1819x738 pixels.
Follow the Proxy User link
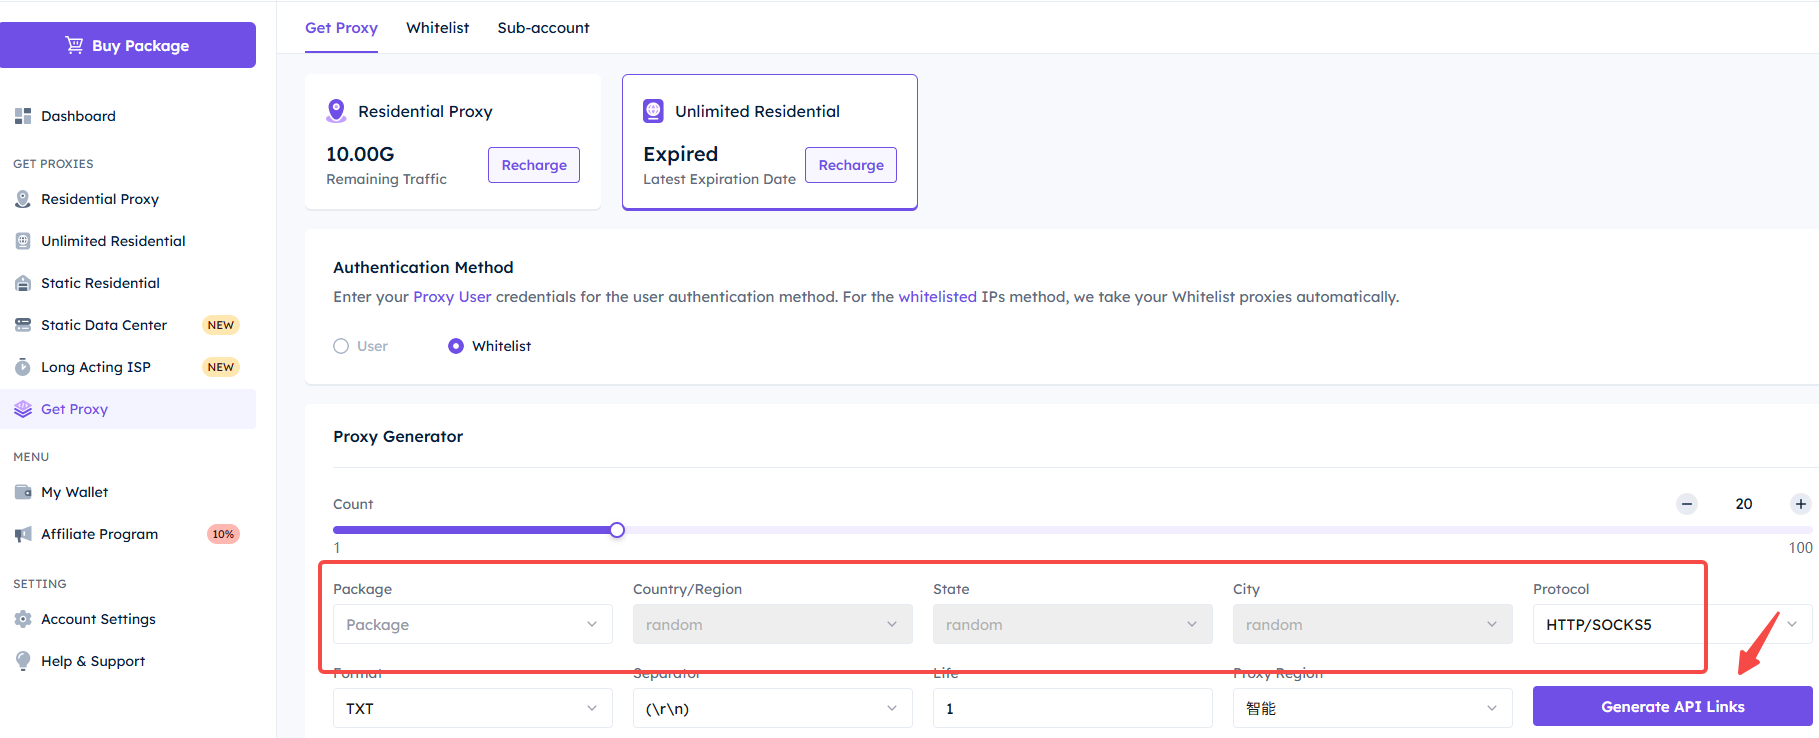click(x=452, y=297)
